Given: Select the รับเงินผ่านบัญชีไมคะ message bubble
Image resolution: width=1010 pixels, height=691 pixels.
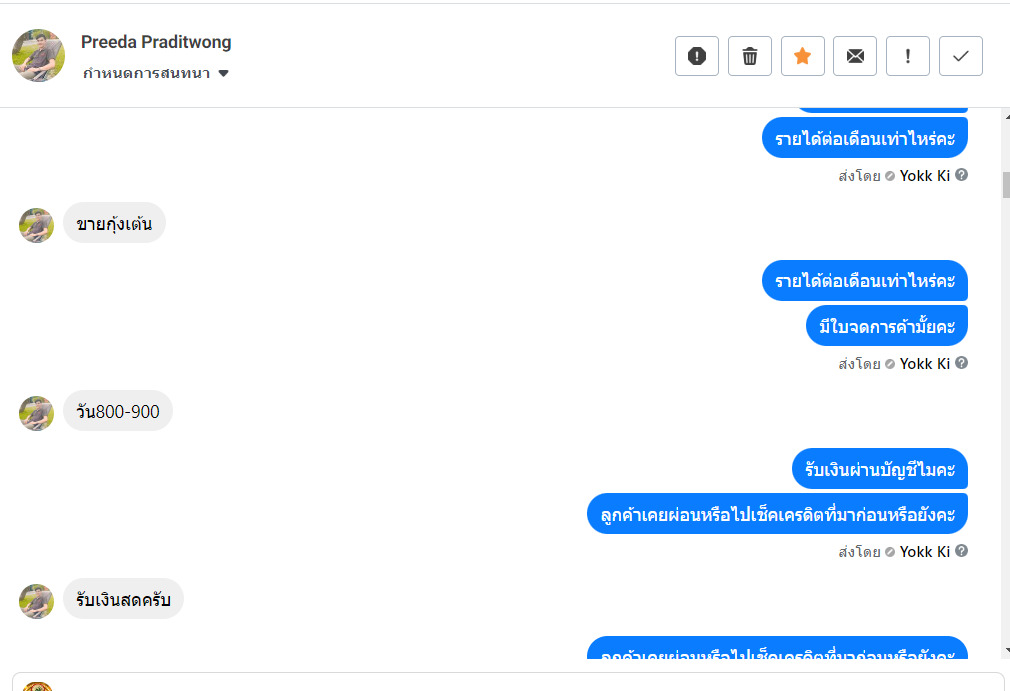Looking at the screenshot, I should click(x=880, y=469).
